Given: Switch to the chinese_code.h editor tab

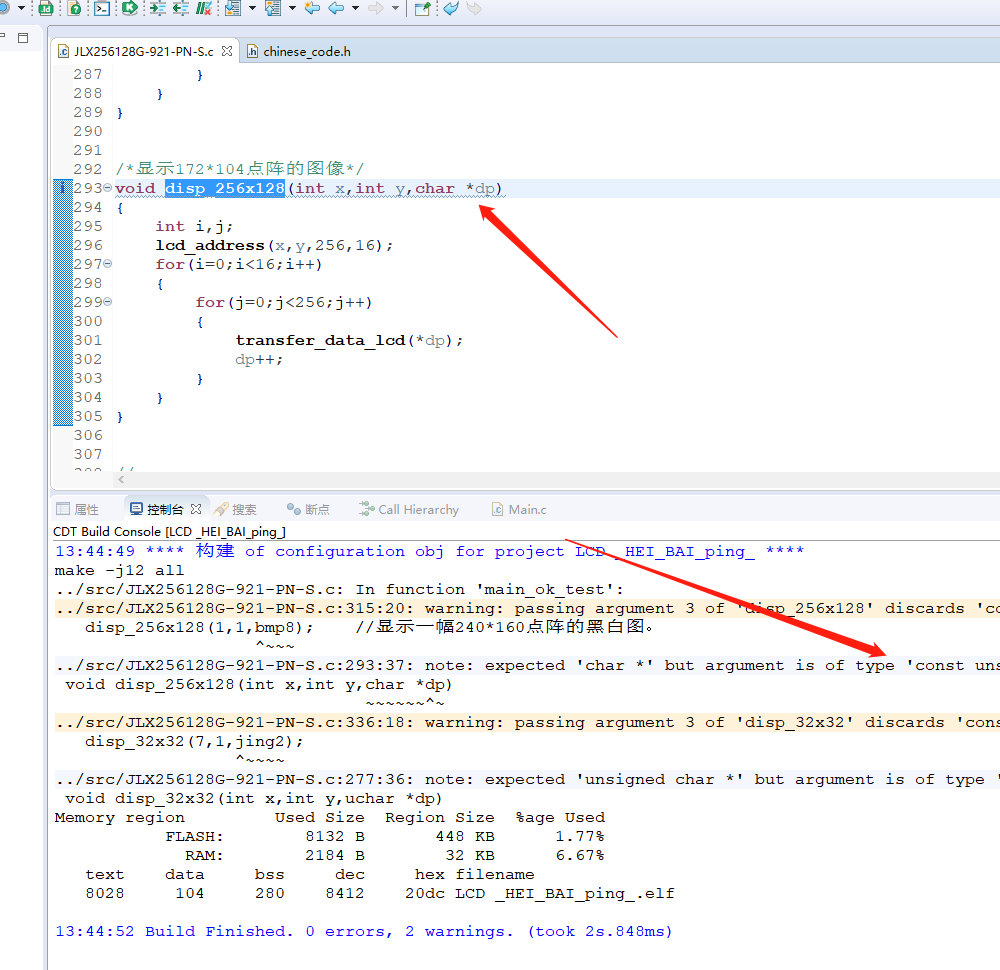Looking at the screenshot, I should tap(306, 51).
